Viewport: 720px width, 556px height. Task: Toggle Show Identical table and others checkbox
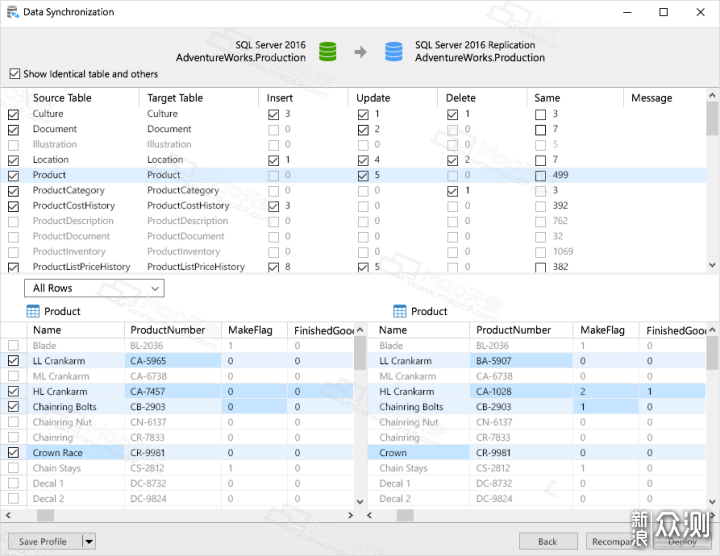tap(15, 74)
